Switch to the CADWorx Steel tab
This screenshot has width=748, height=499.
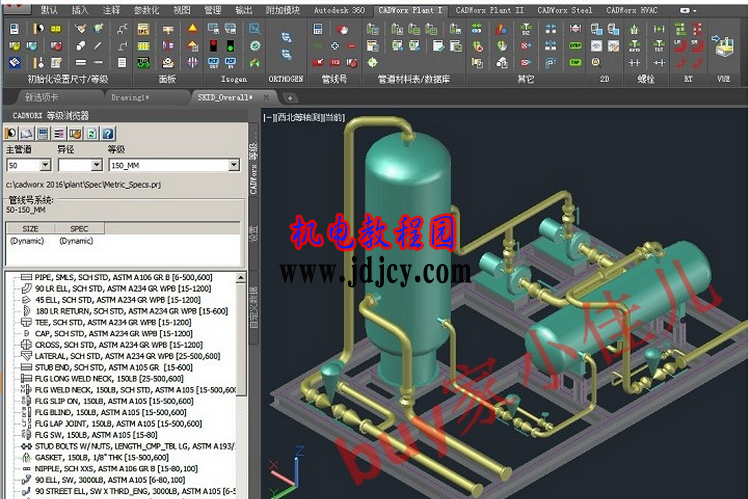click(564, 10)
